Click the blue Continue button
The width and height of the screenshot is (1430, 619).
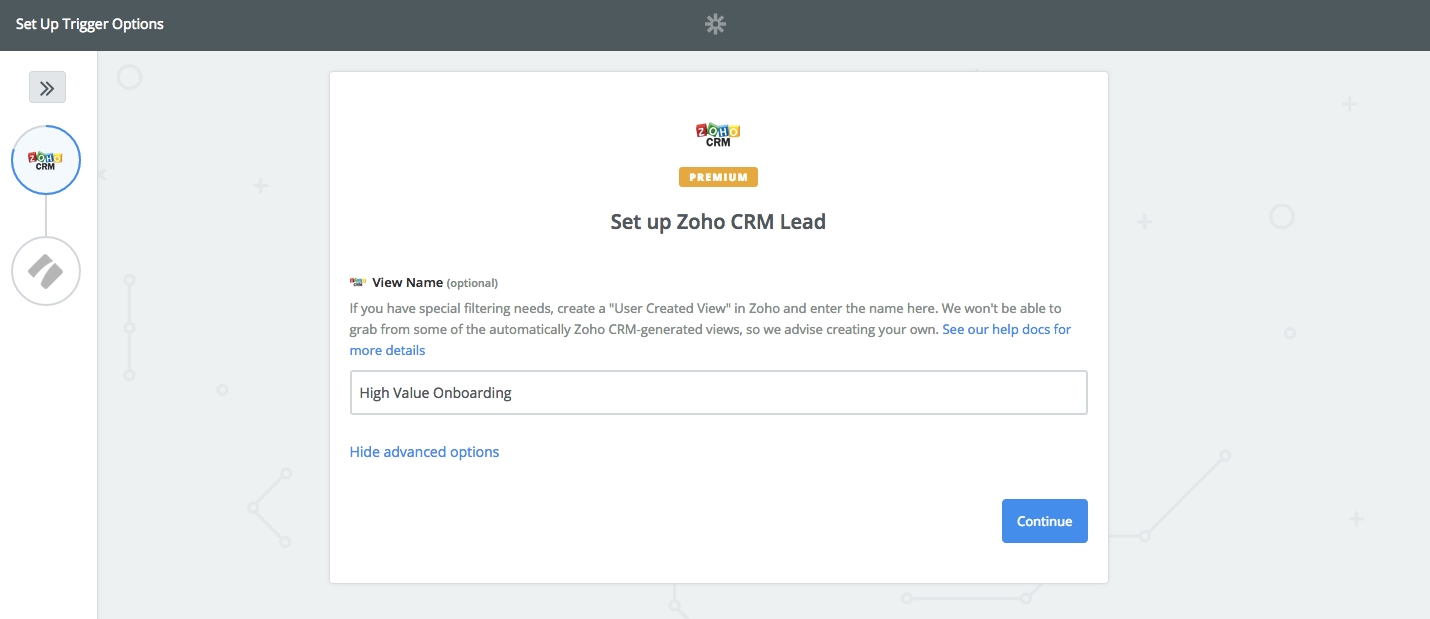pyautogui.click(x=1044, y=521)
